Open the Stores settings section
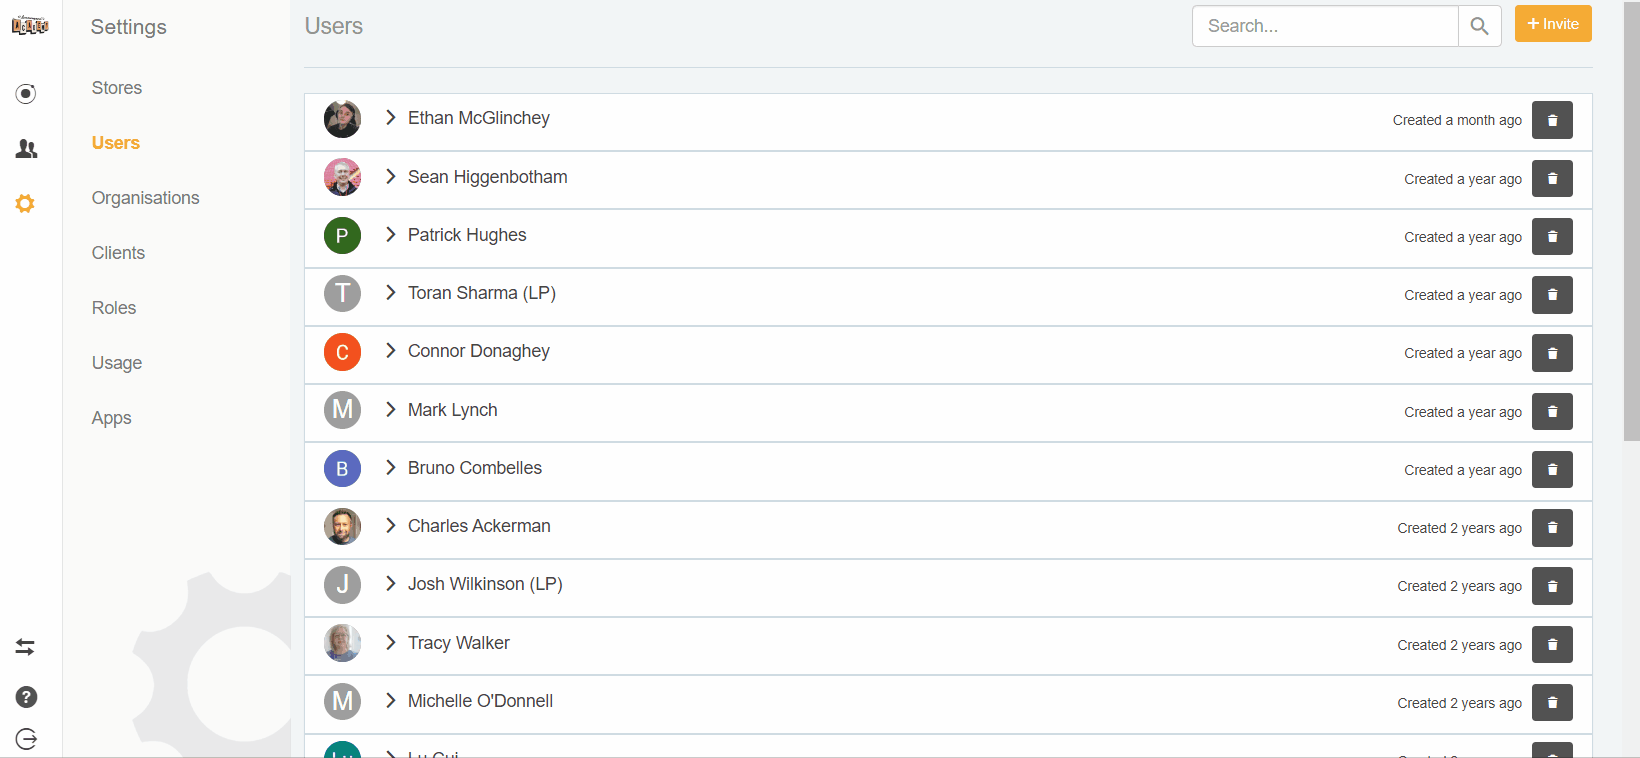 click(117, 88)
